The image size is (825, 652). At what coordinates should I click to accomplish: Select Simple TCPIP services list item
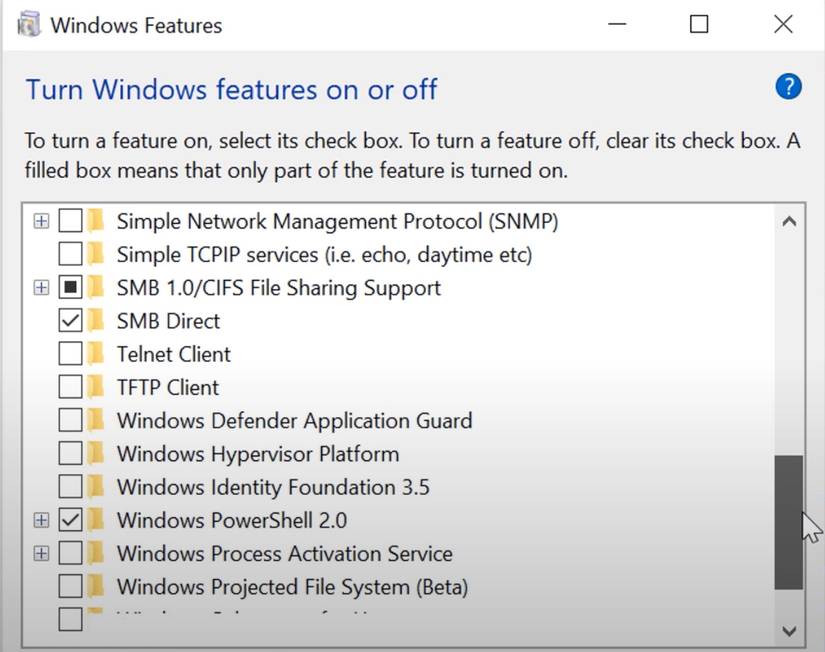click(x=324, y=254)
